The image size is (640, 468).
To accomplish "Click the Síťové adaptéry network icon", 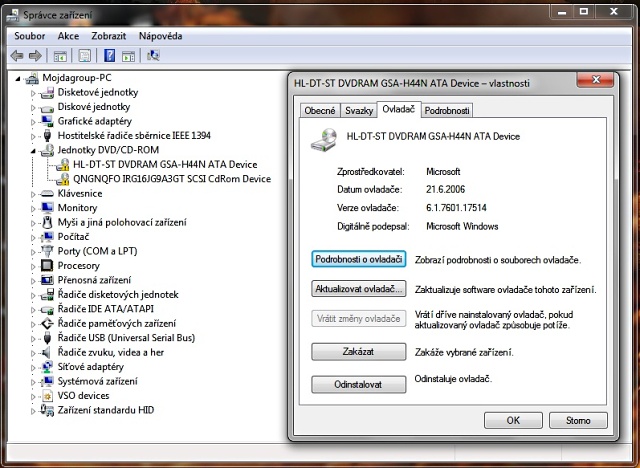I will pyautogui.click(x=47, y=367).
